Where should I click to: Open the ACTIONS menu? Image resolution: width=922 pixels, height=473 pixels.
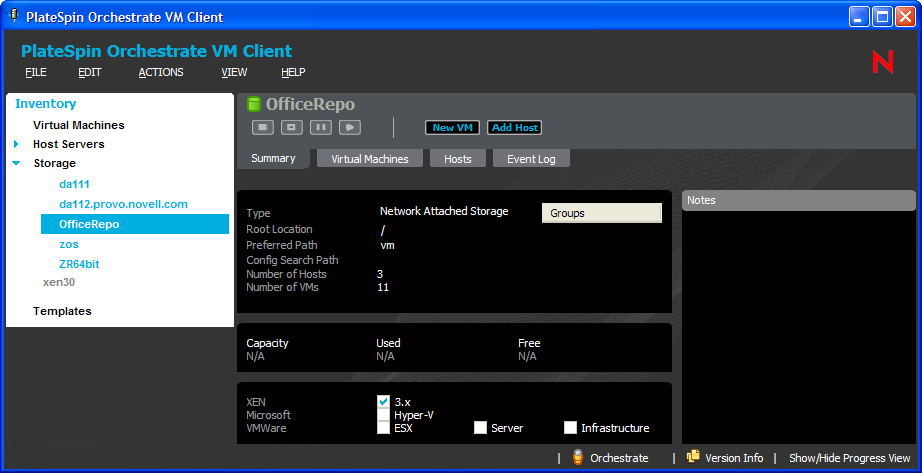[x=161, y=72]
